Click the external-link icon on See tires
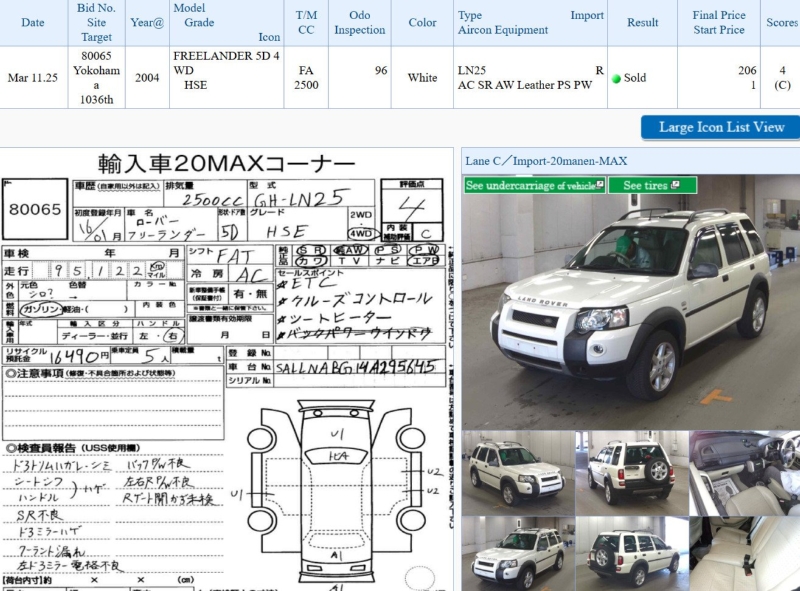 [677, 185]
